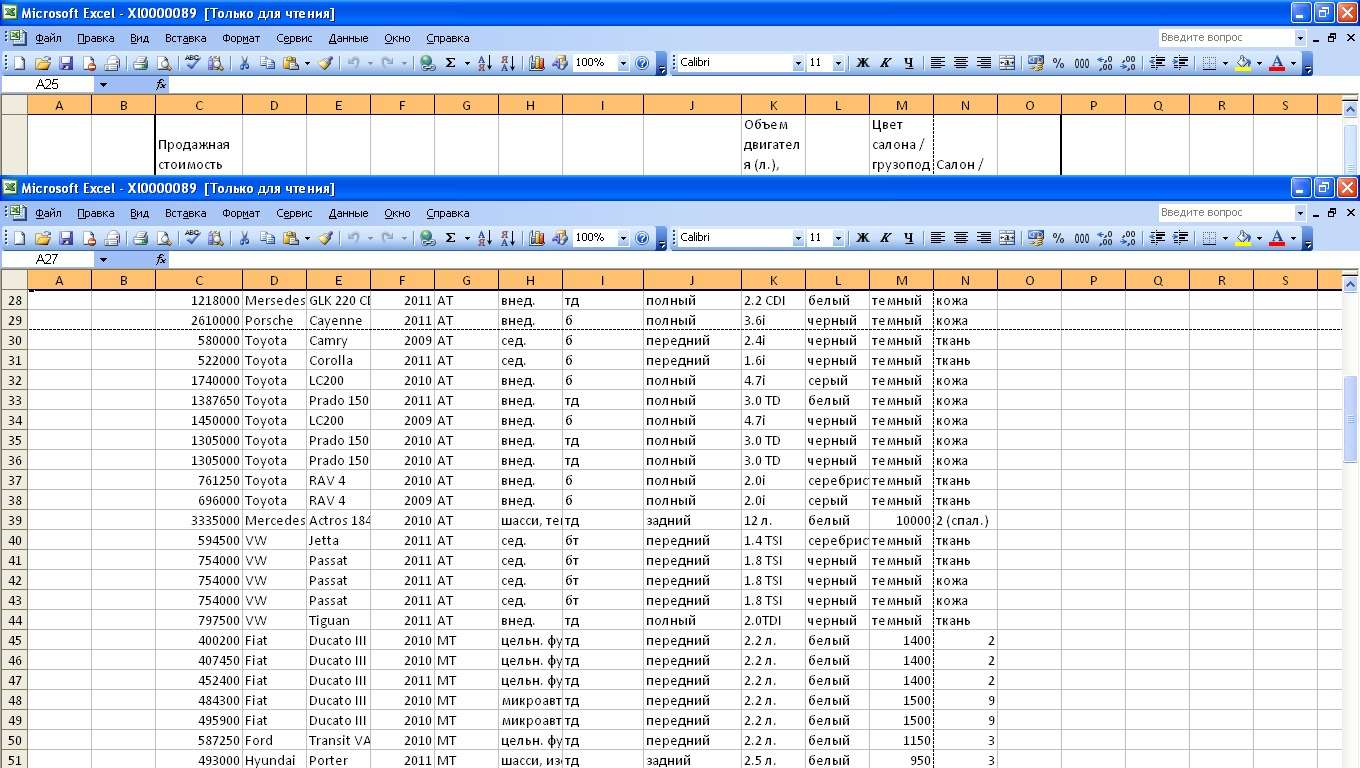This screenshot has width=1360, height=768.
Task: Expand the A27 name box dropdown
Action: (102, 259)
